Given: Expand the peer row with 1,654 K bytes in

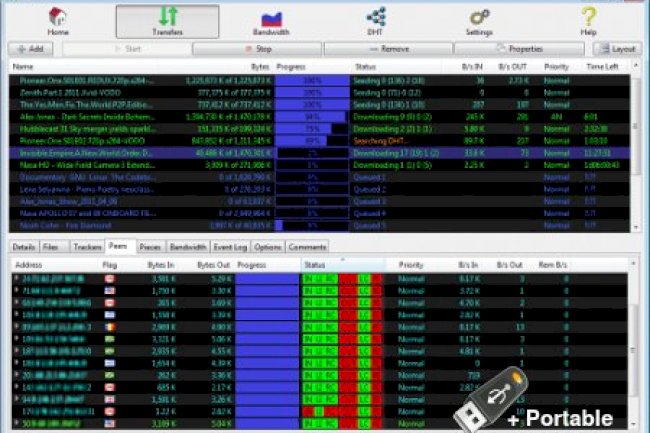Looking at the screenshot, I should tap(17, 363).
